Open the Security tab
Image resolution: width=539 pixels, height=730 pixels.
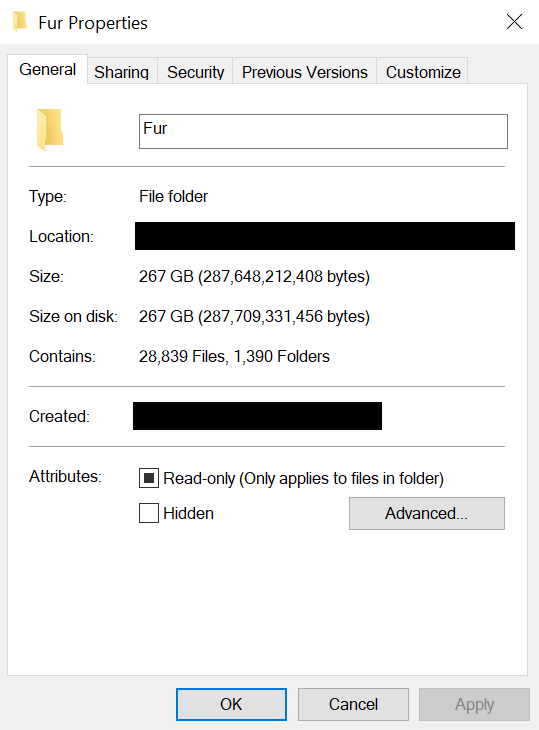point(195,71)
